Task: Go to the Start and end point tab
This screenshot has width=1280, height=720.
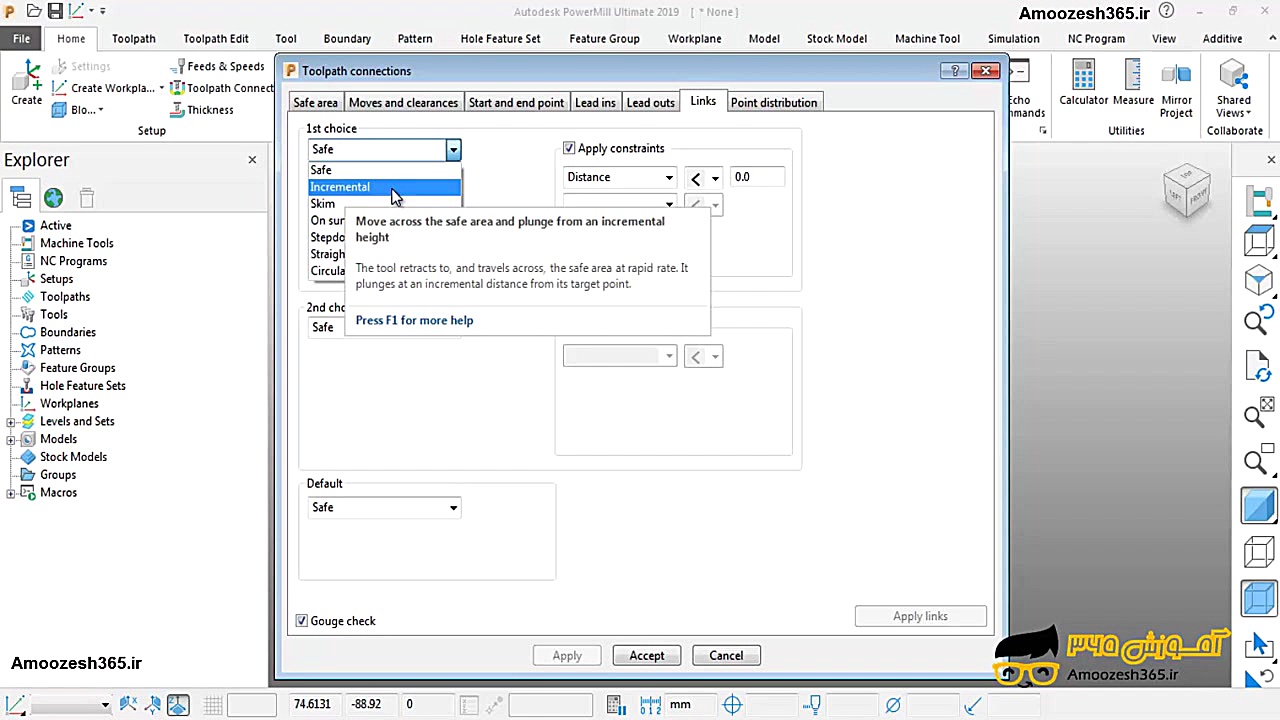Action: point(516,103)
